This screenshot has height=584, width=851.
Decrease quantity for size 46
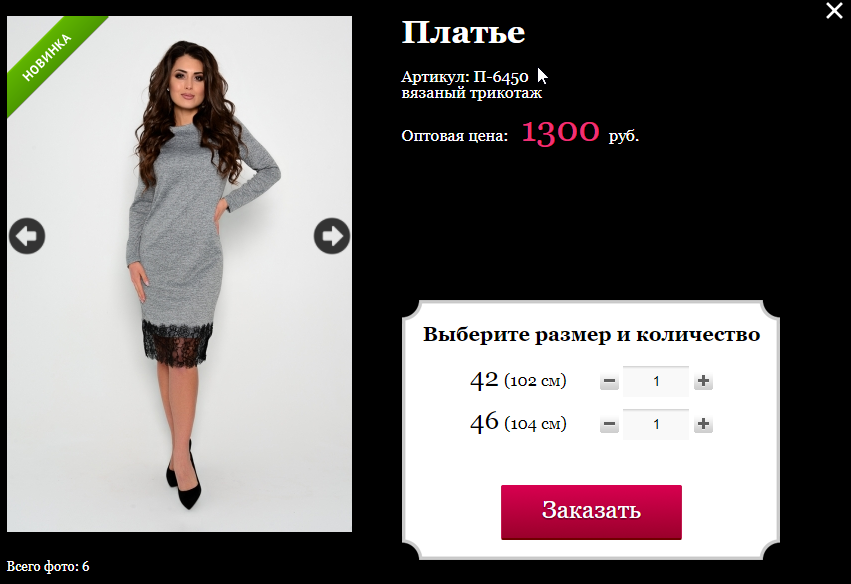609,424
